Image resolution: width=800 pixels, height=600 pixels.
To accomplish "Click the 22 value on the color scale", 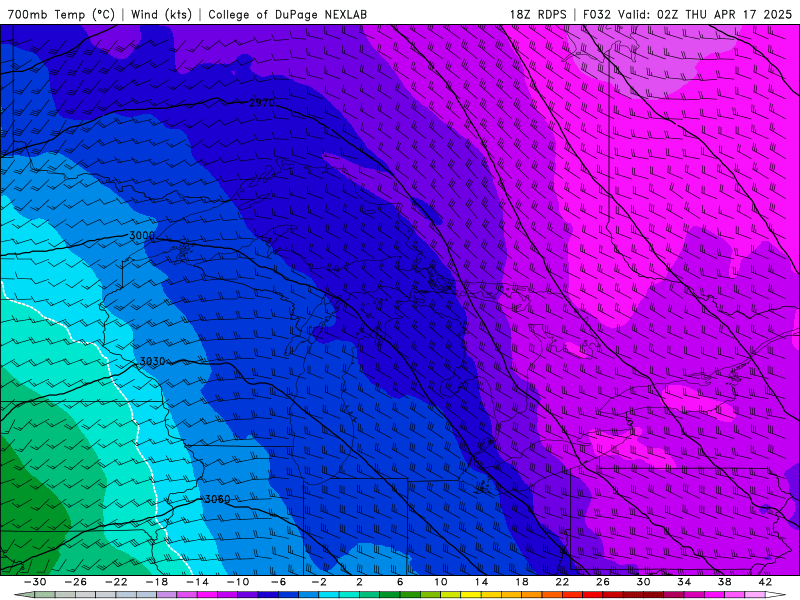I will click(x=562, y=582).
